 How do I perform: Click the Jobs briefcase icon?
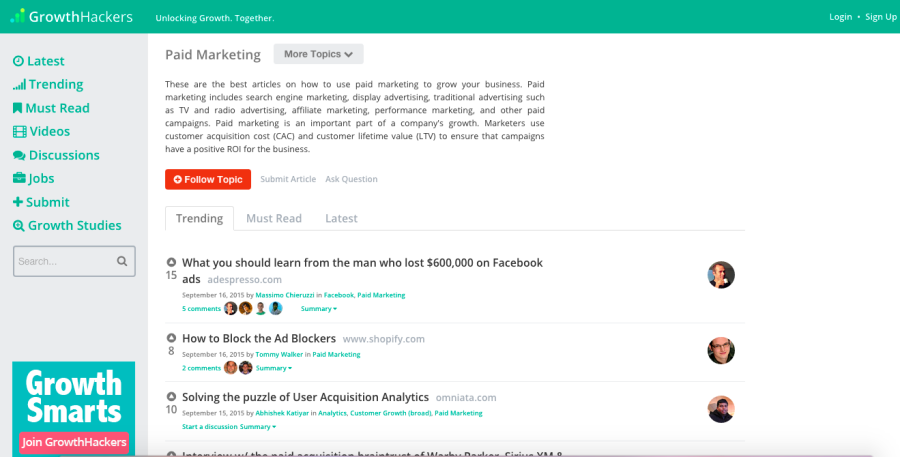pos(19,178)
